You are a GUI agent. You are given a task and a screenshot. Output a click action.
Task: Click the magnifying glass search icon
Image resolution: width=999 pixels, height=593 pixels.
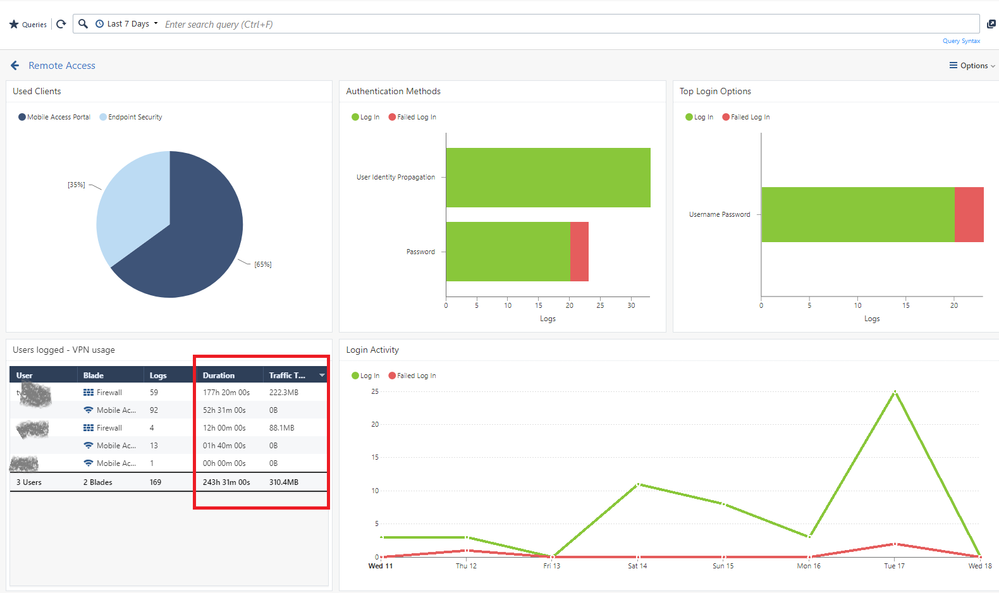pyautogui.click(x=83, y=24)
